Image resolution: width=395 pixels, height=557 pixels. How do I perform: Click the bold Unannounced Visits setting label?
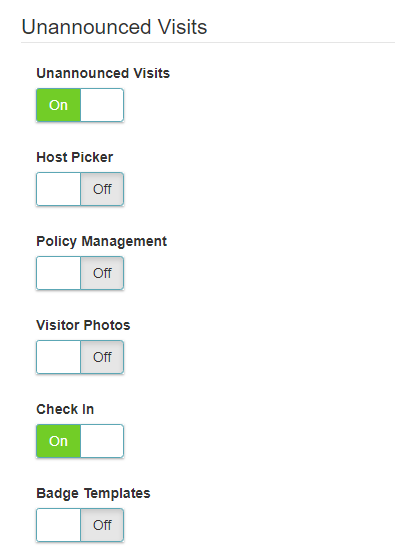(x=103, y=73)
